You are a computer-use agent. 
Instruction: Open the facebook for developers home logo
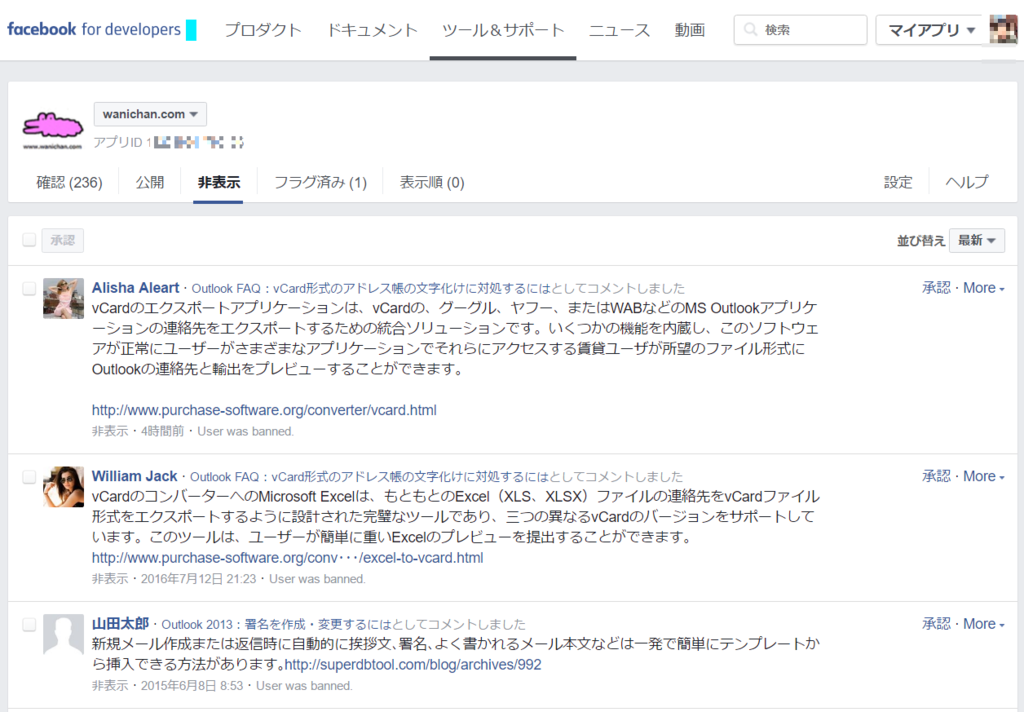94,29
